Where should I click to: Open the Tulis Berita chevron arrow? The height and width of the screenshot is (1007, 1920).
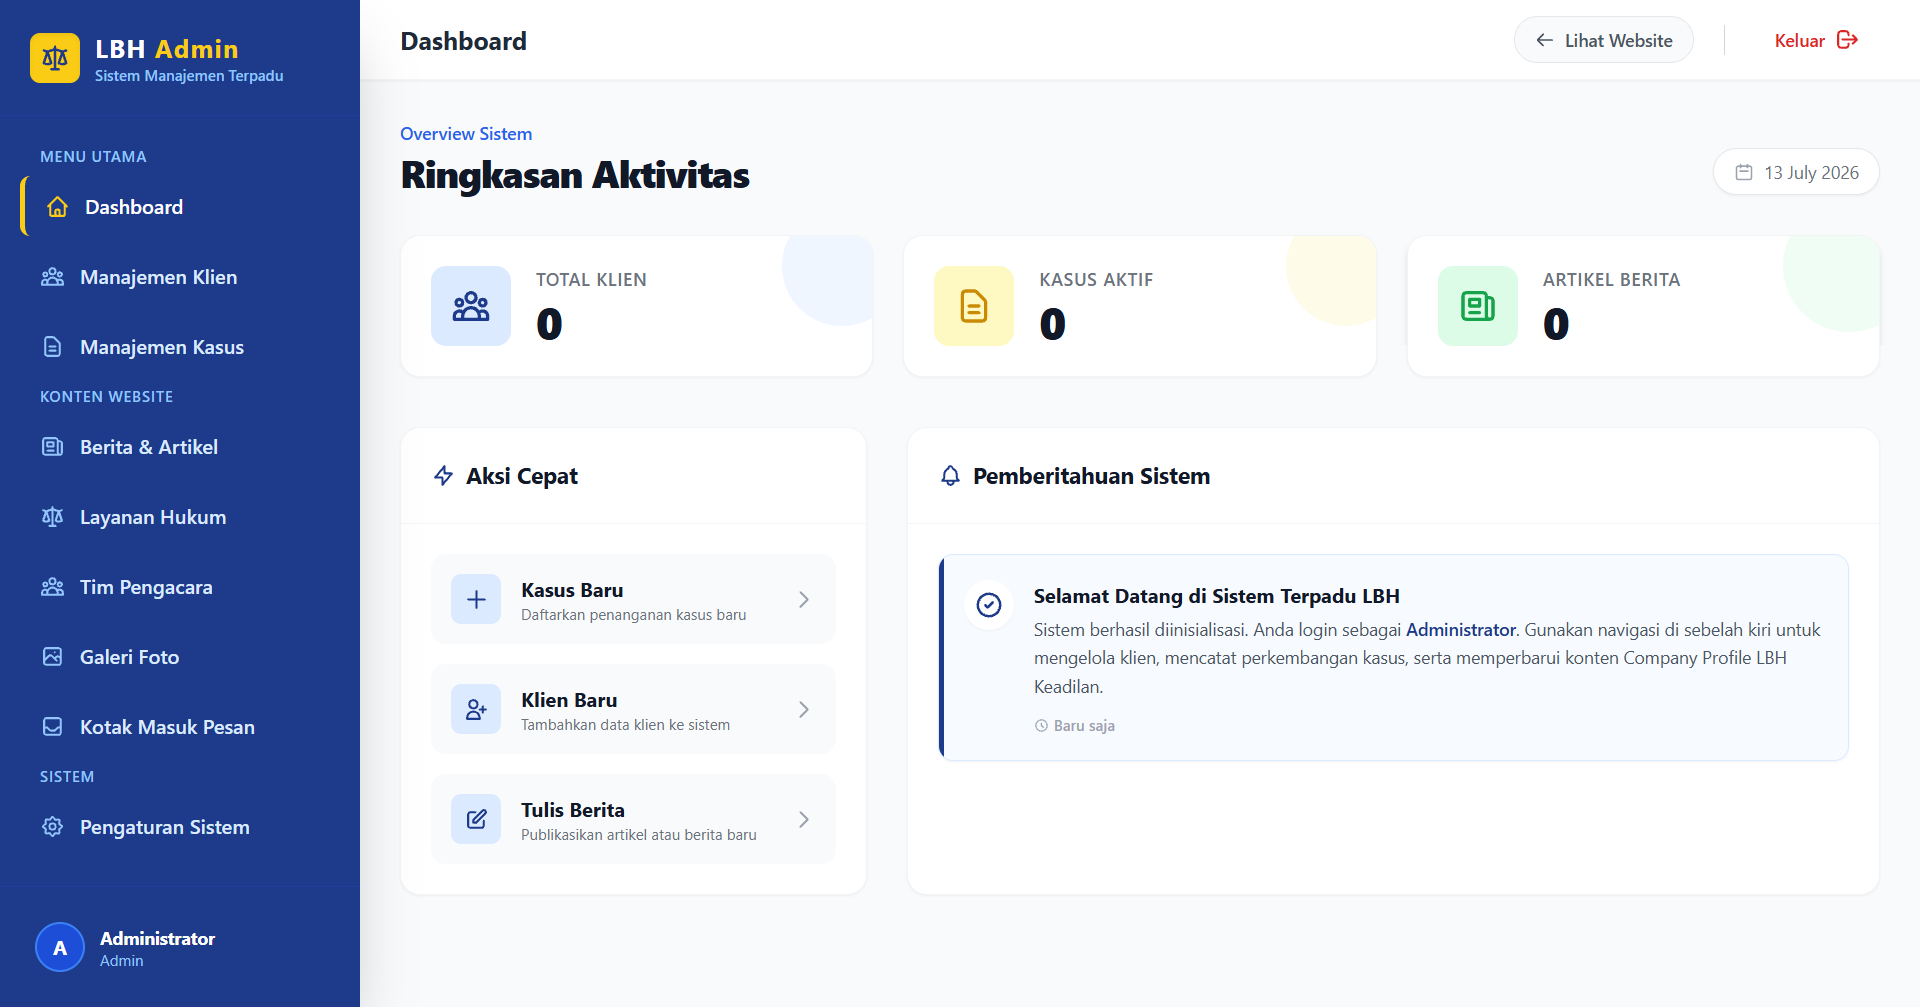804,819
